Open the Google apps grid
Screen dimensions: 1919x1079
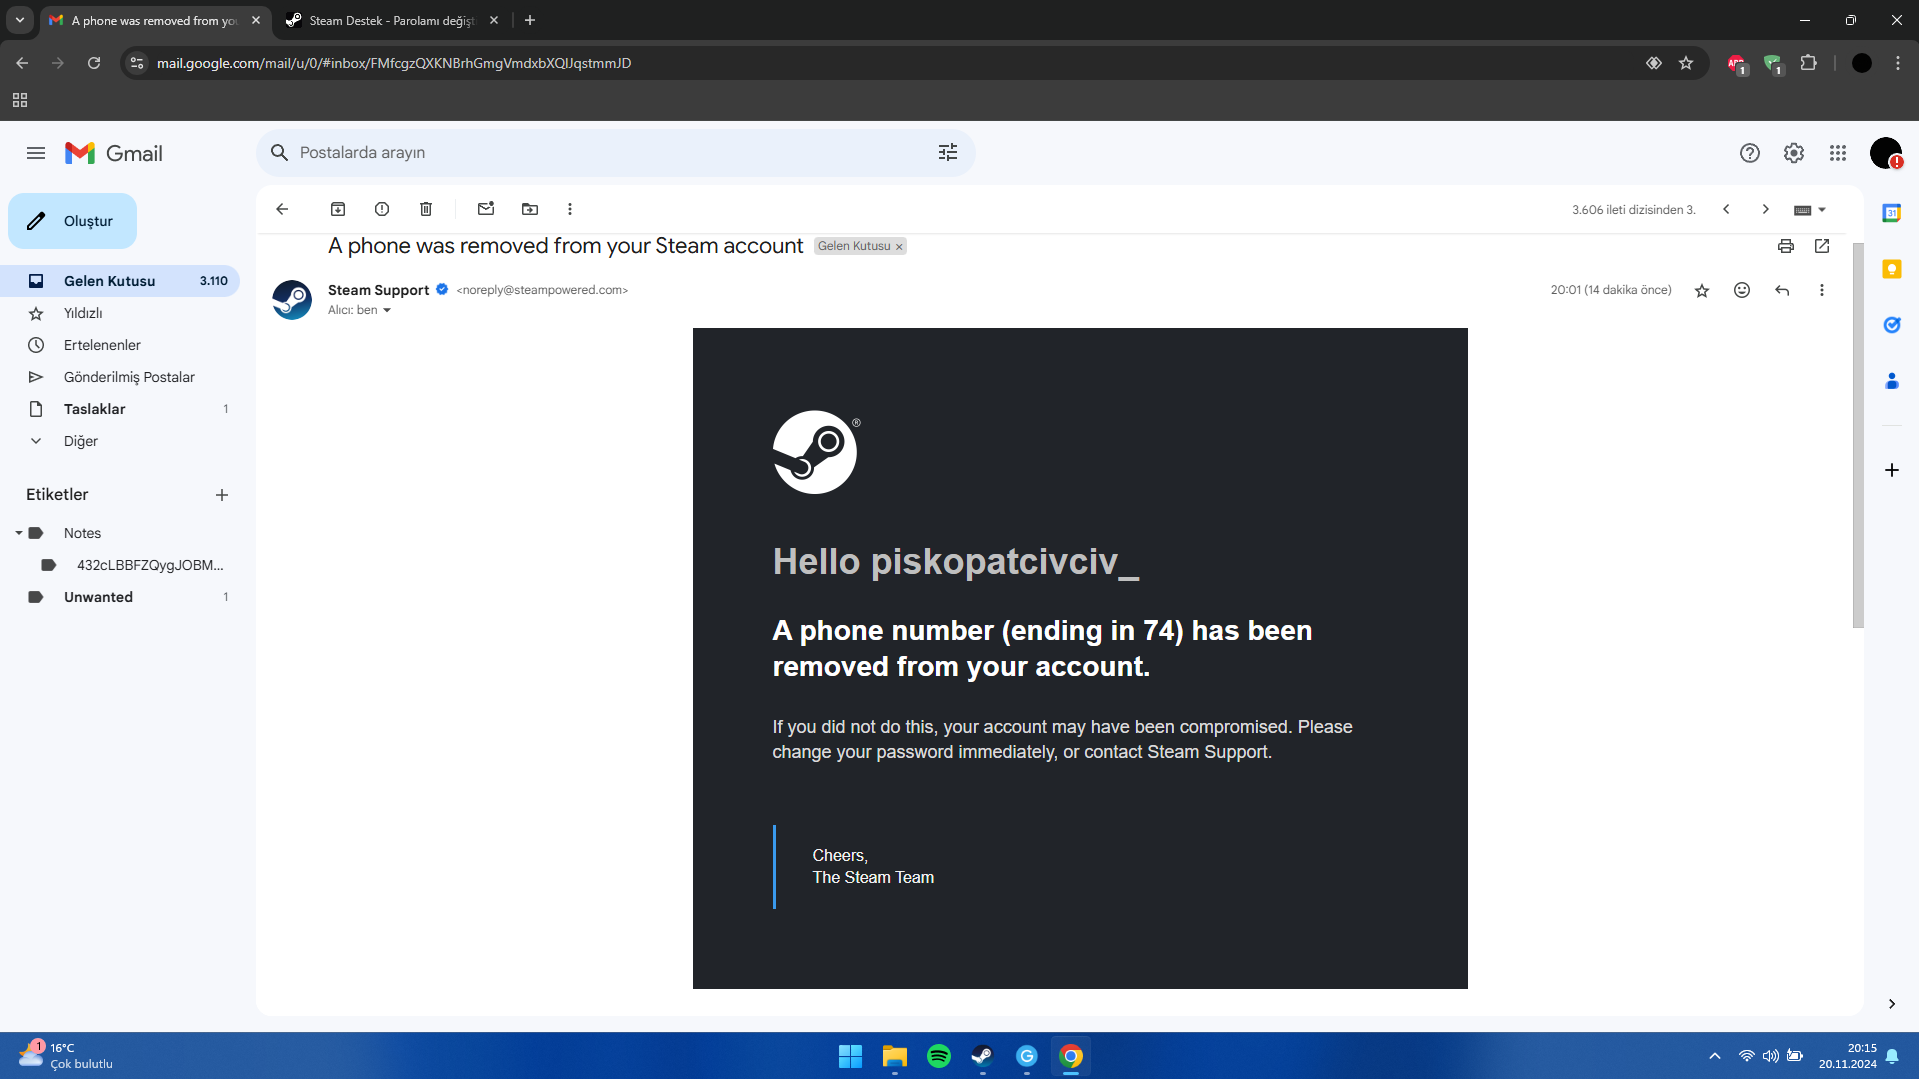1838,153
